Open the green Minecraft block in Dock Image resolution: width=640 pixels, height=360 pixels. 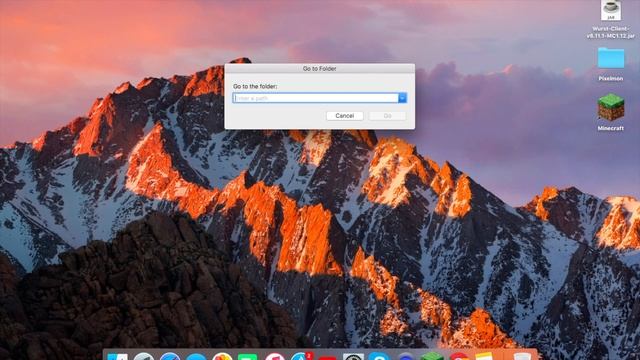432,357
